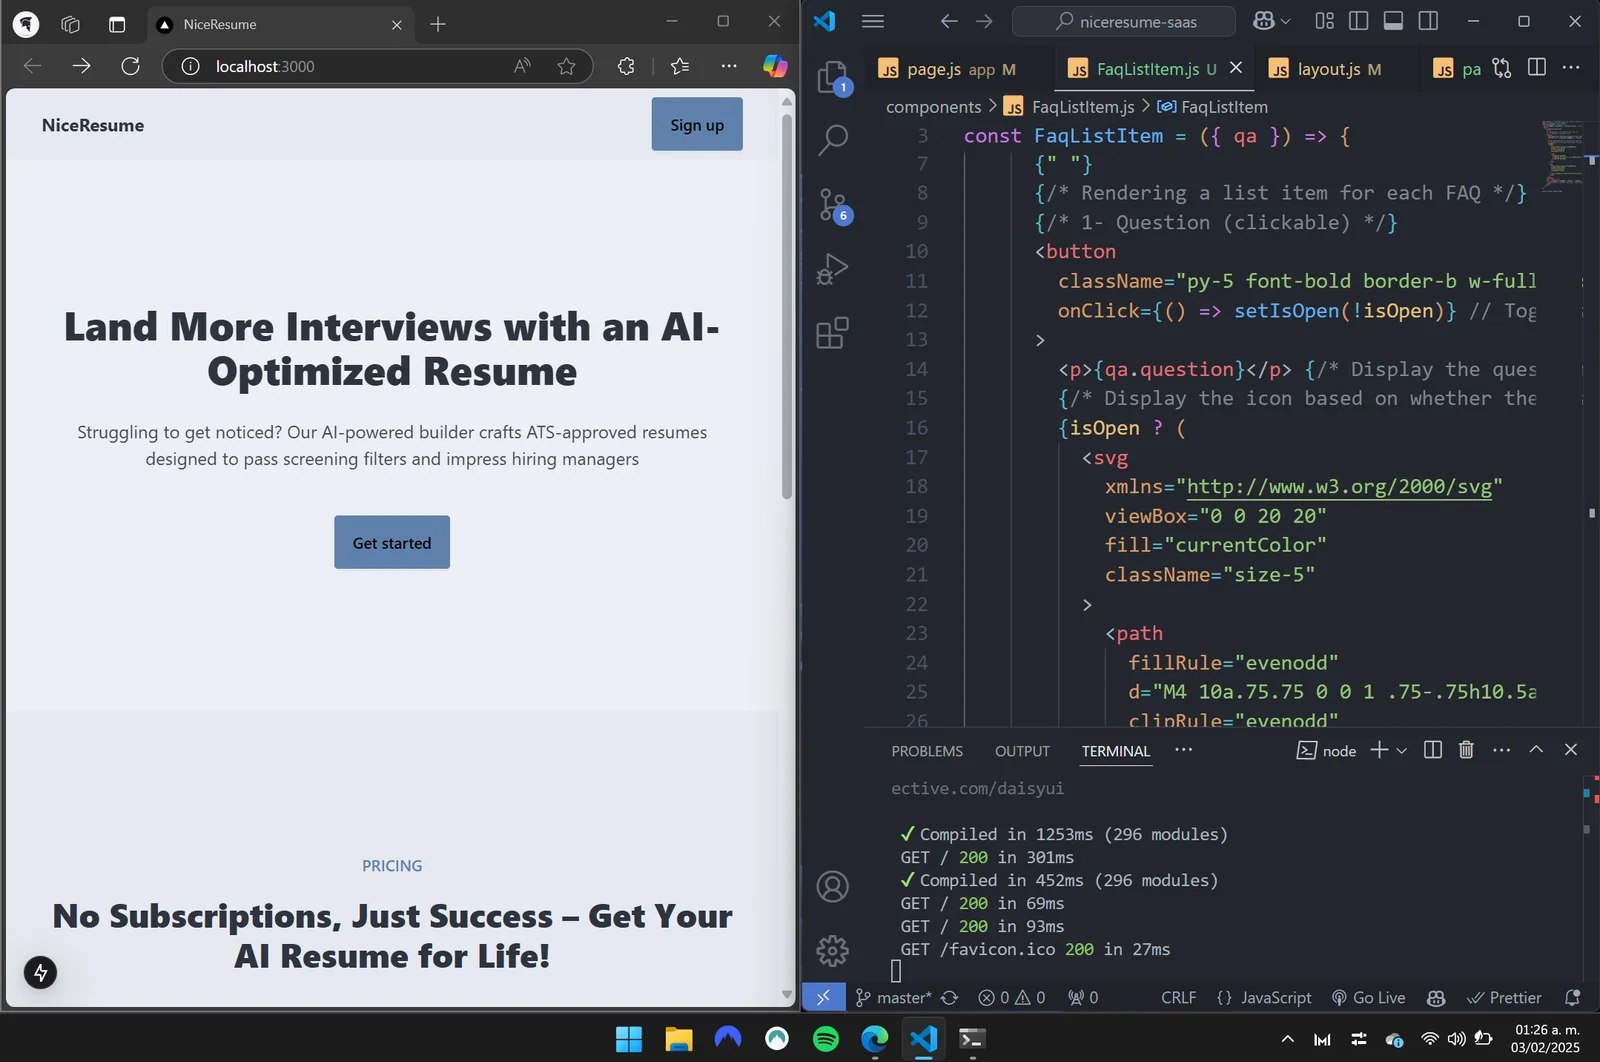Open the Search view in activity bar
The image size is (1600, 1062).
coord(832,140)
